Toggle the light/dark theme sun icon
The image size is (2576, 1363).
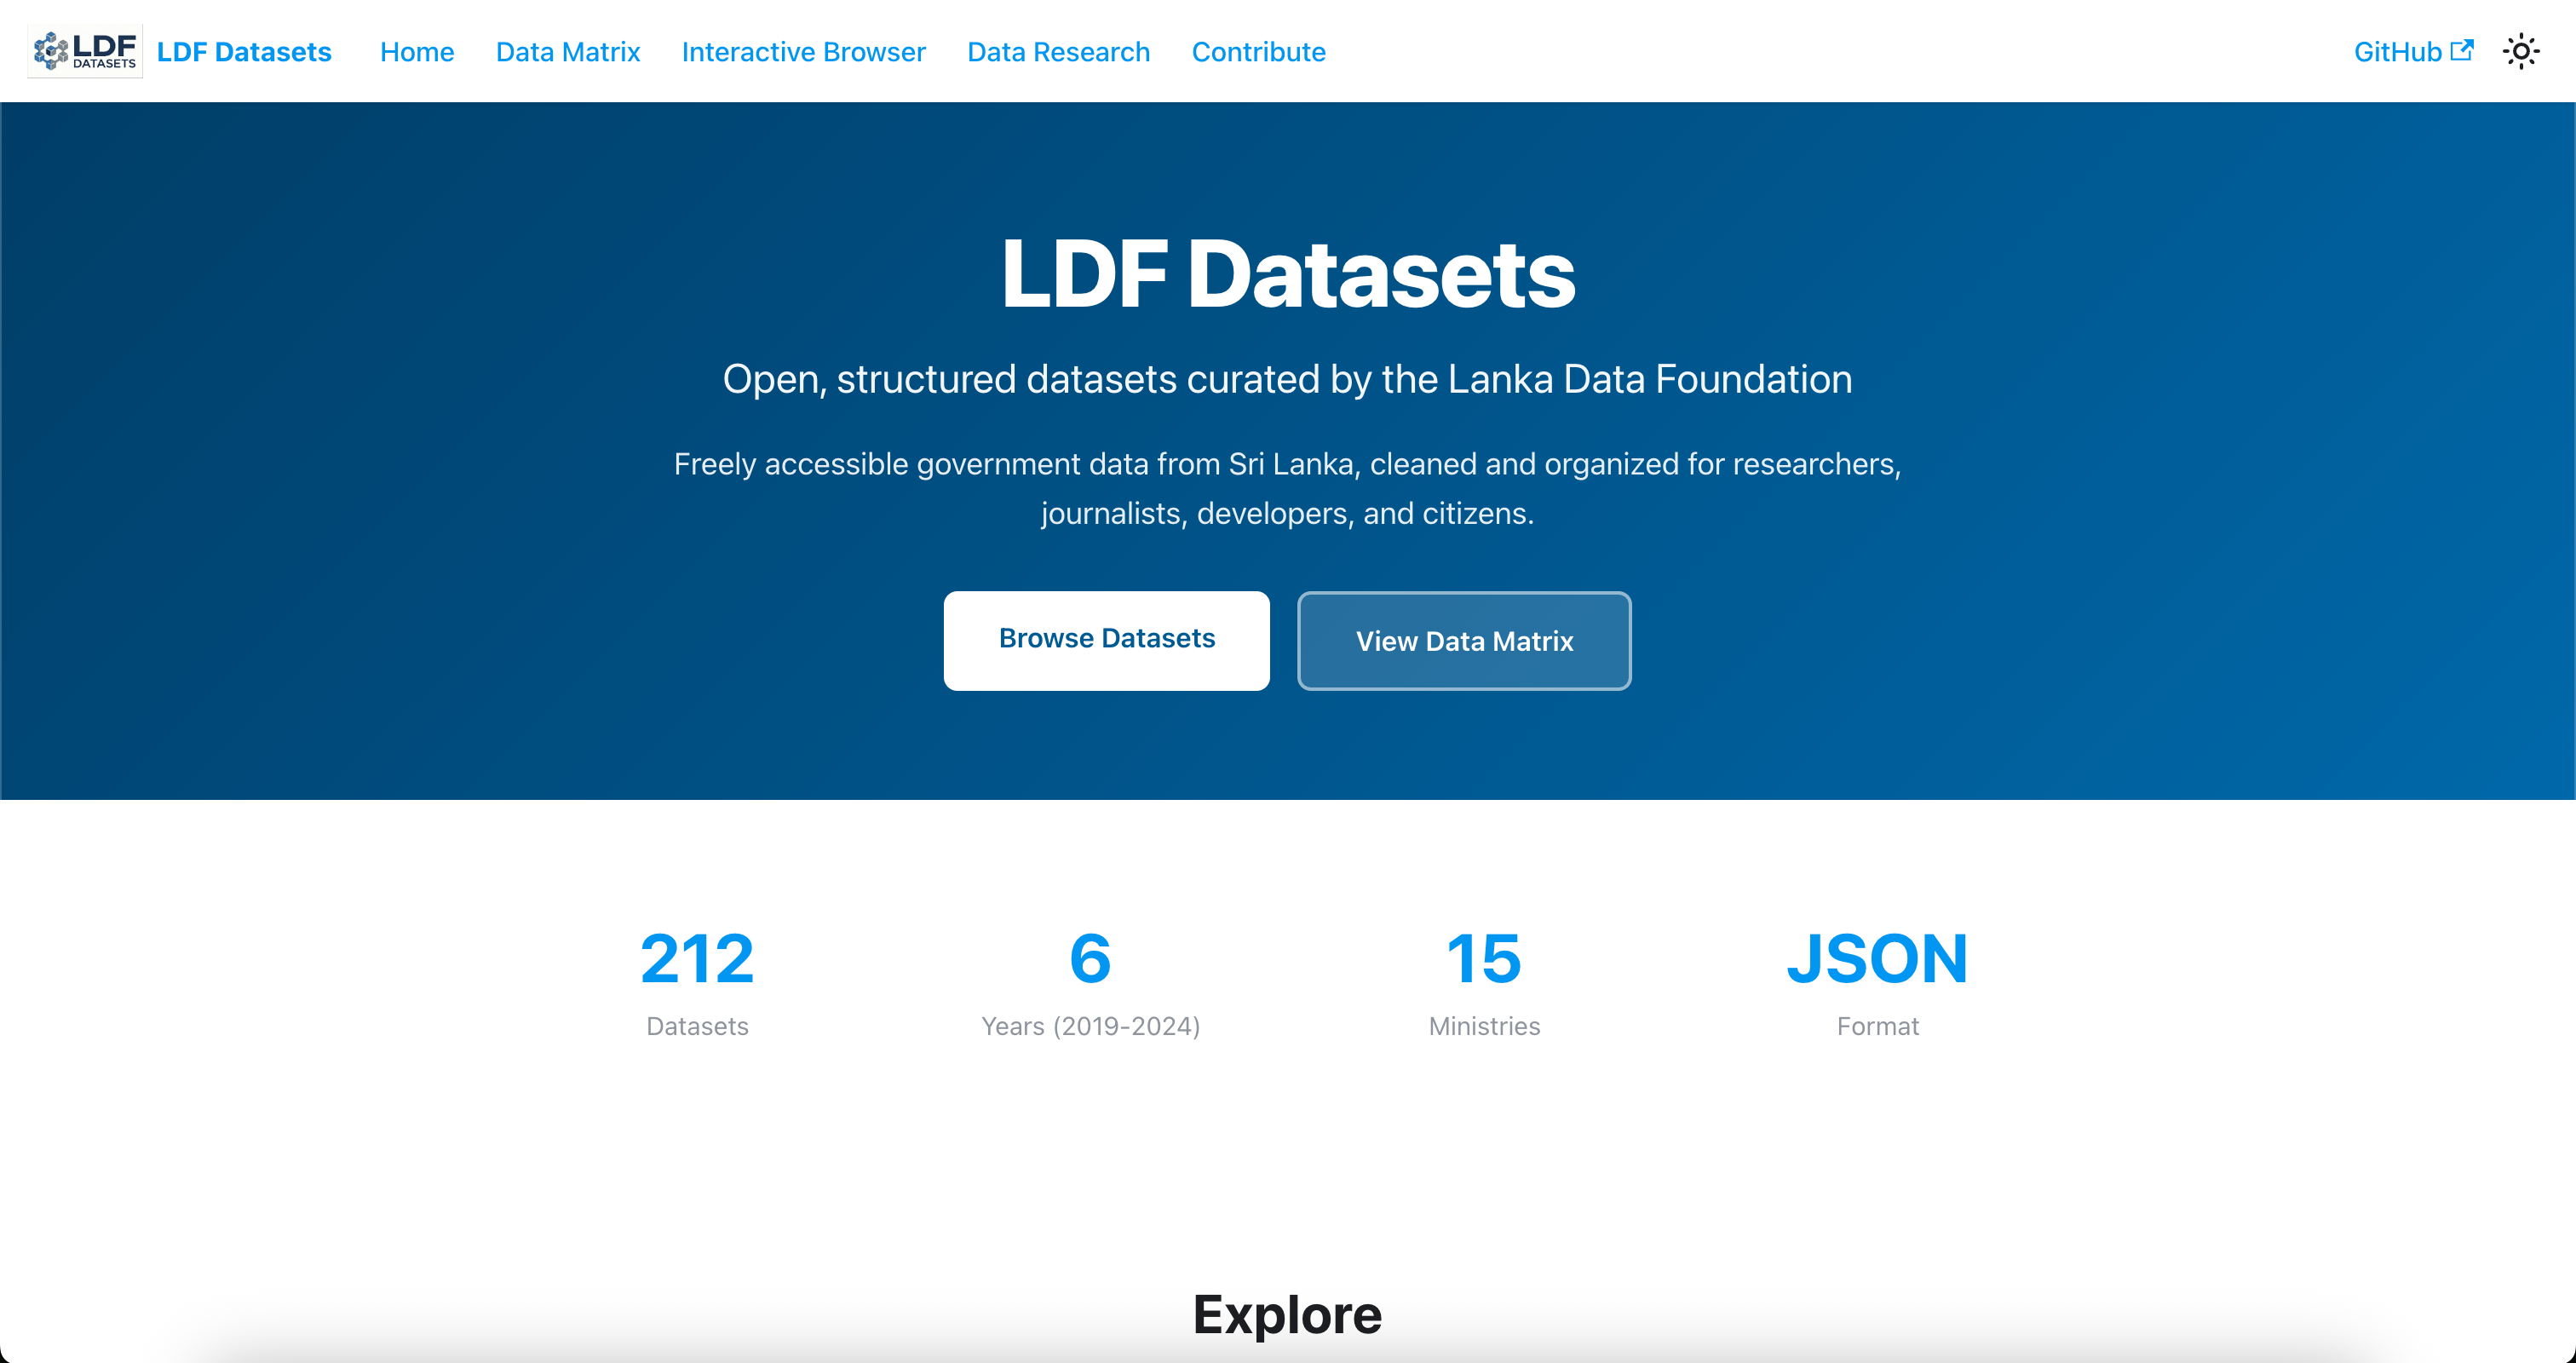click(x=2520, y=51)
